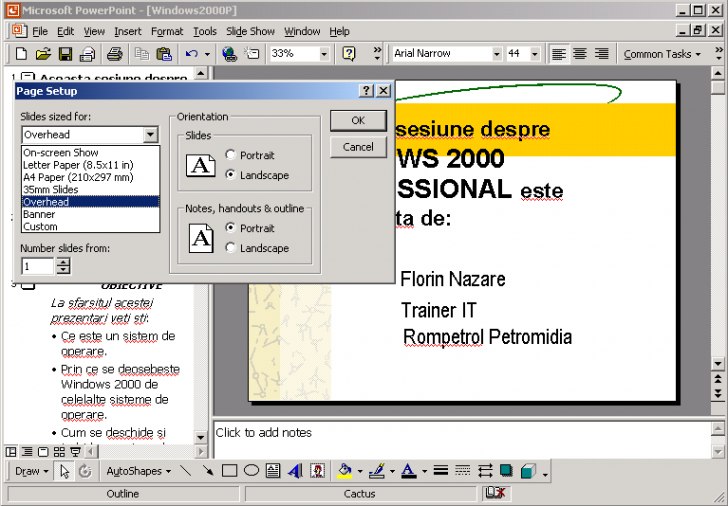Open the File menu

pos(39,32)
